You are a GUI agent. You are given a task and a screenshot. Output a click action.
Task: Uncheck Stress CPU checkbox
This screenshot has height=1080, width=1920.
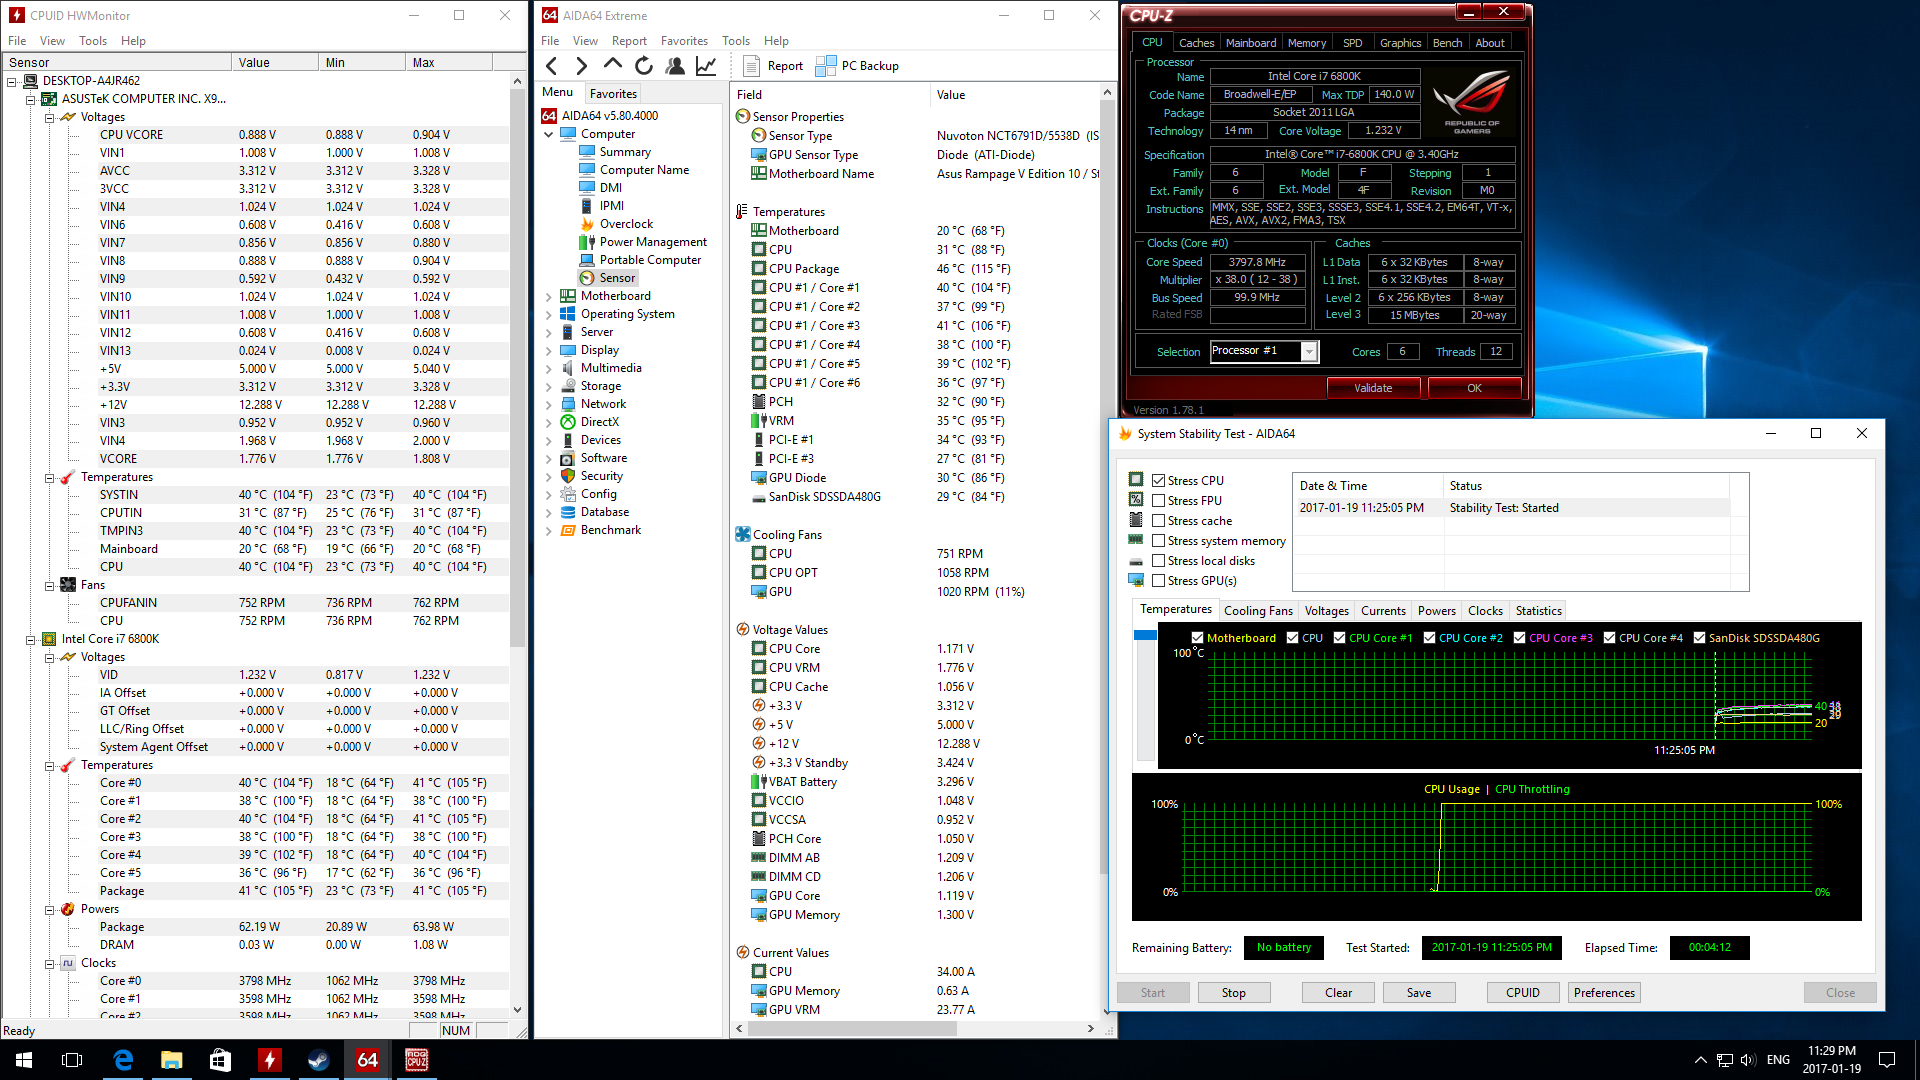click(1159, 481)
